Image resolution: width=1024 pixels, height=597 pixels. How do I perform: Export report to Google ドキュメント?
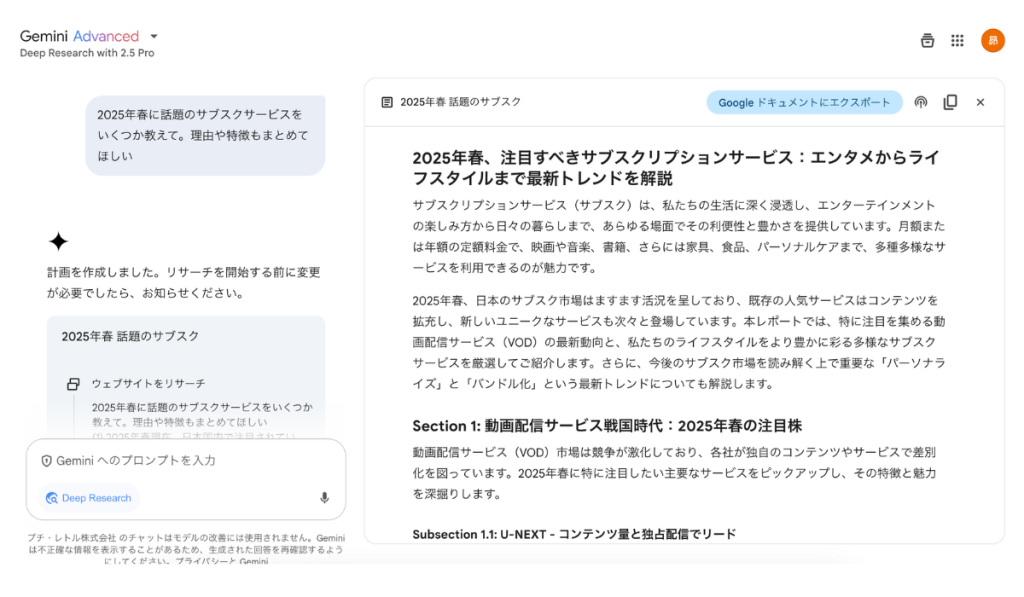[x=804, y=103]
